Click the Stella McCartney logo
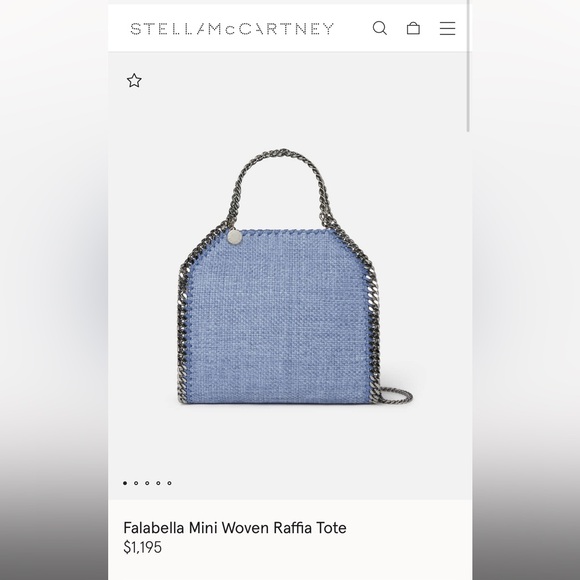Image resolution: width=580 pixels, height=580 pixels. pyautogui.click(x=232, y=28)
